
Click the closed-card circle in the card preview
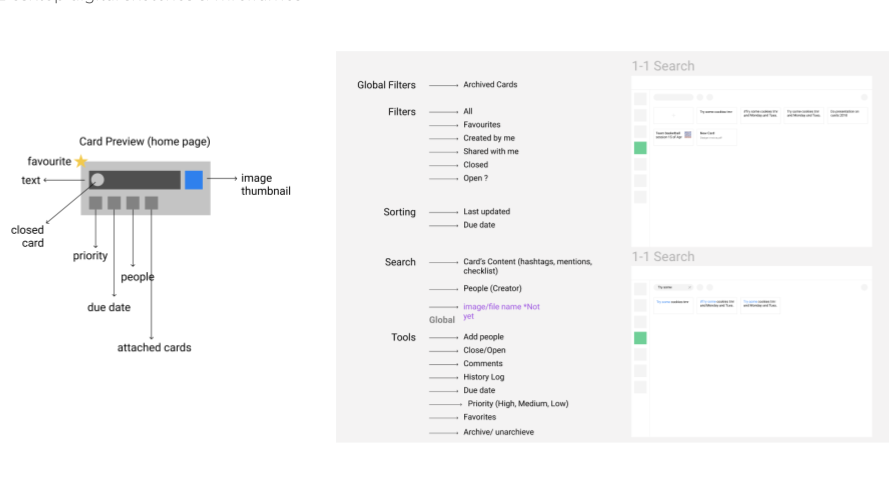point(97,180)
